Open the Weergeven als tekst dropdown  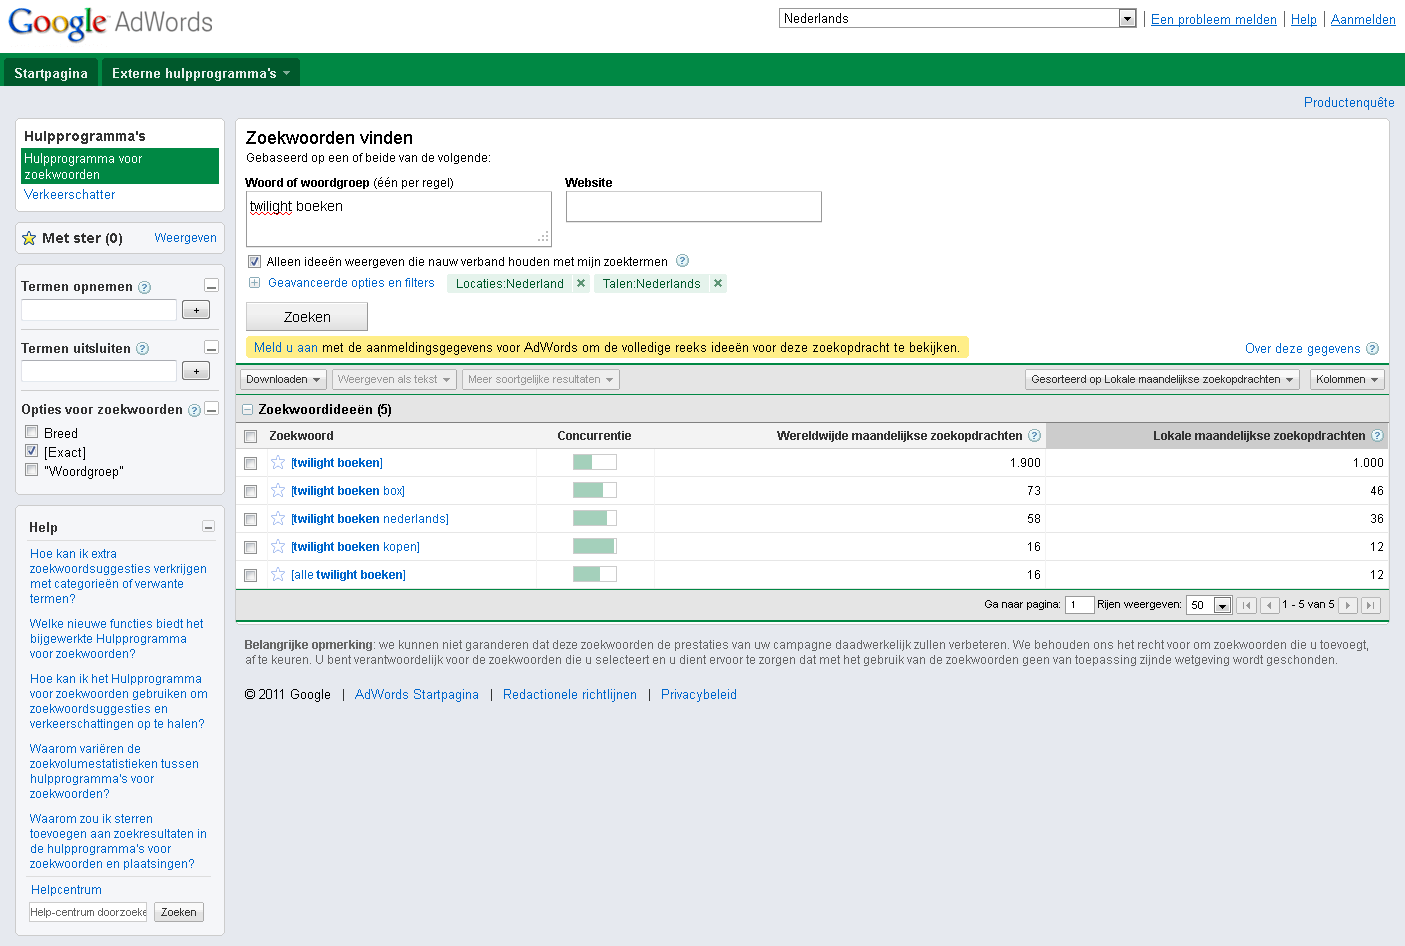click(x=394, y=379)
